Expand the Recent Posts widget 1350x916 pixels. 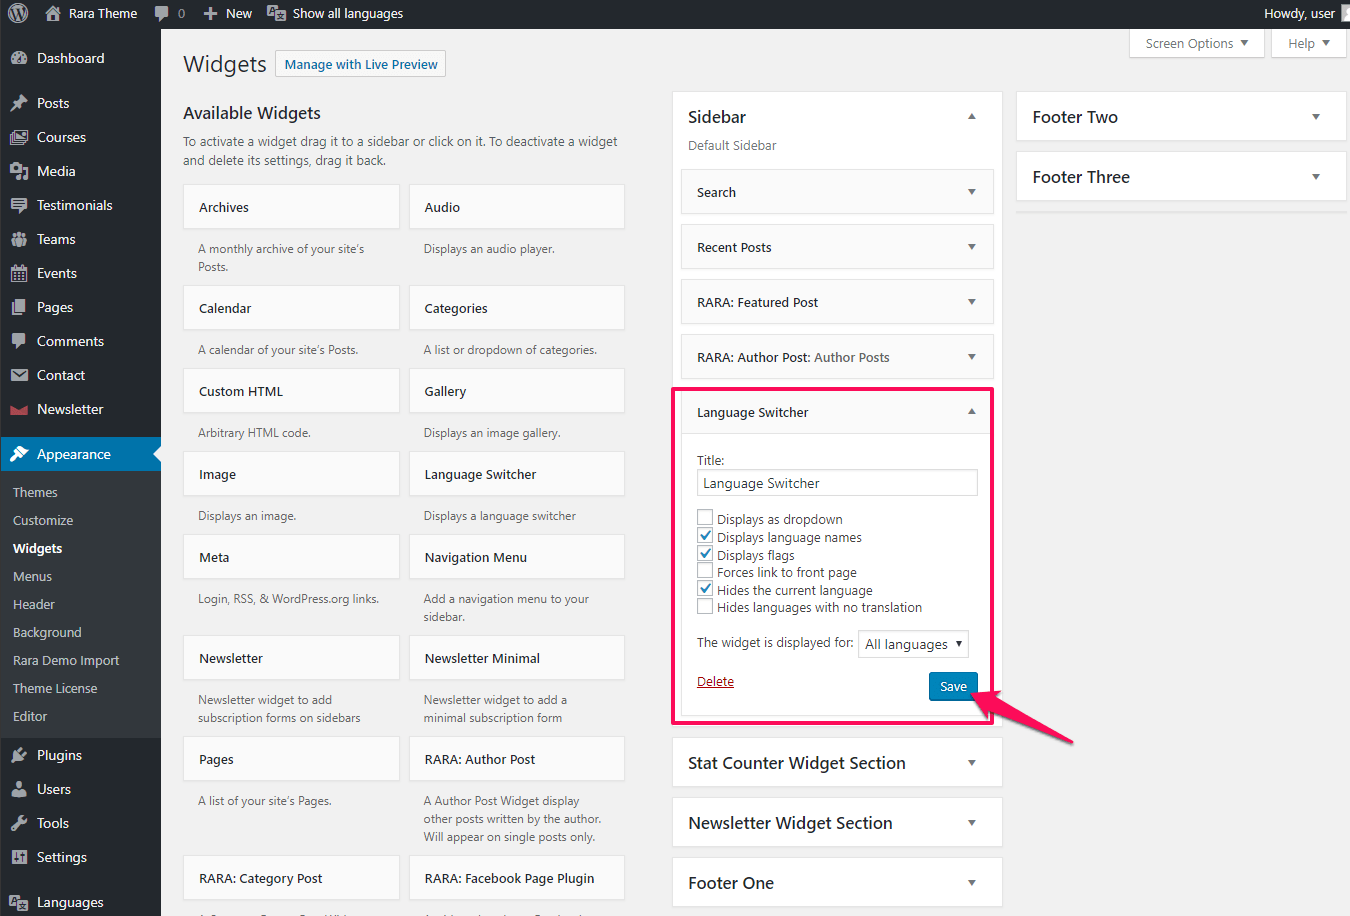(x=971, y=247)
